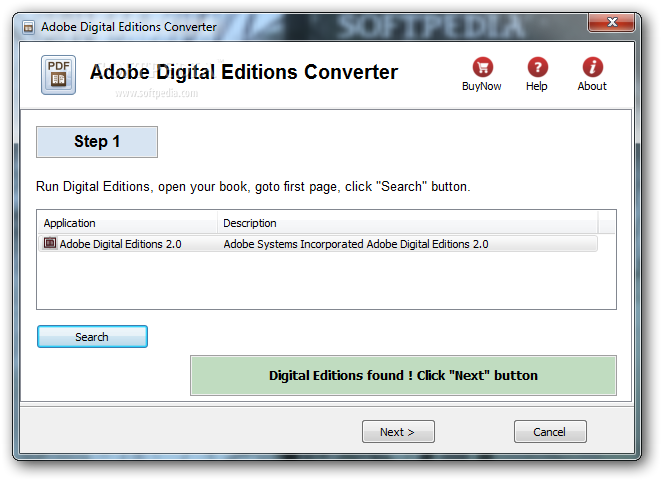Screen dimensions: 662x481
Task: Sort by the Application column header
Action: pyautogui.click(x=128, y=223)
